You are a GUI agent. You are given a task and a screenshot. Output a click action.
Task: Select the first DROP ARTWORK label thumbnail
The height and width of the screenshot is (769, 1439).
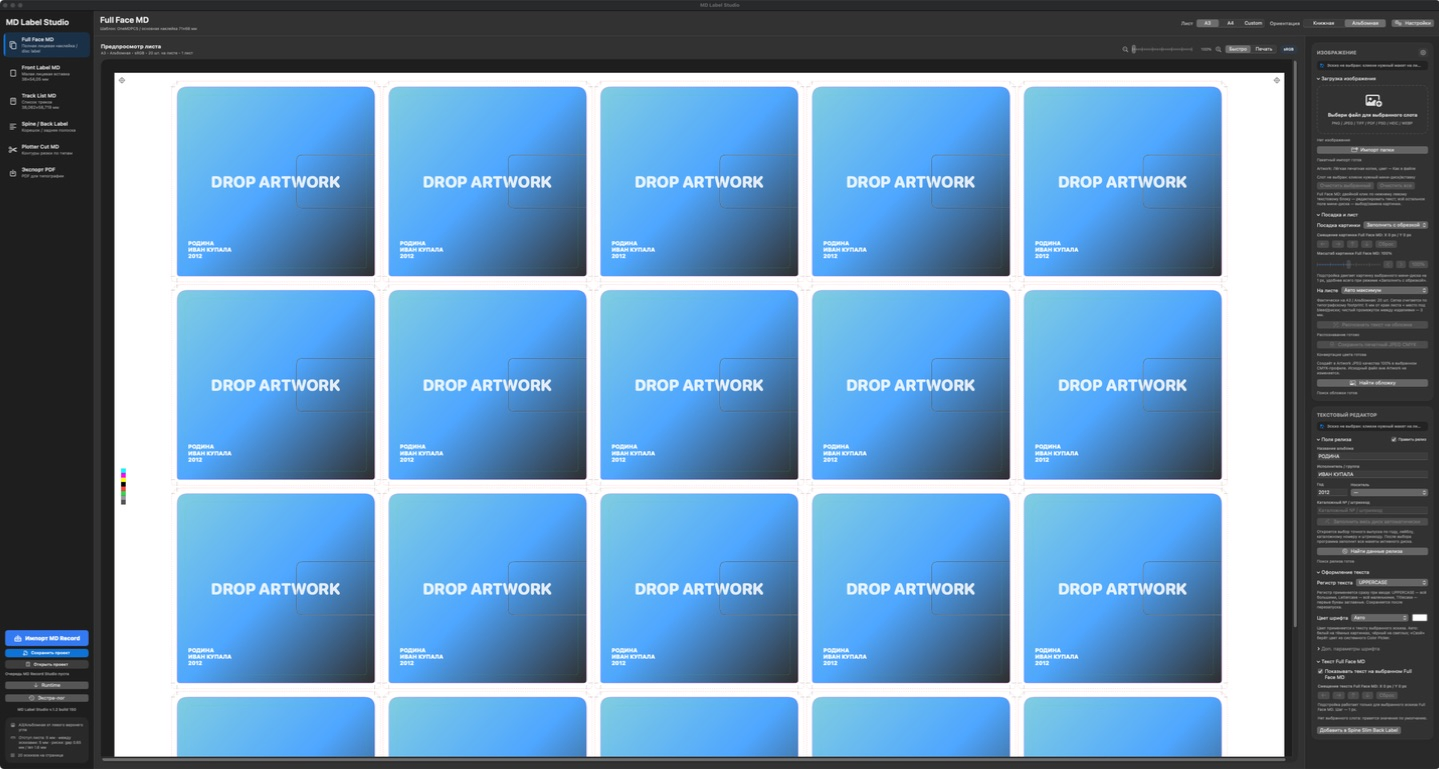276,181
